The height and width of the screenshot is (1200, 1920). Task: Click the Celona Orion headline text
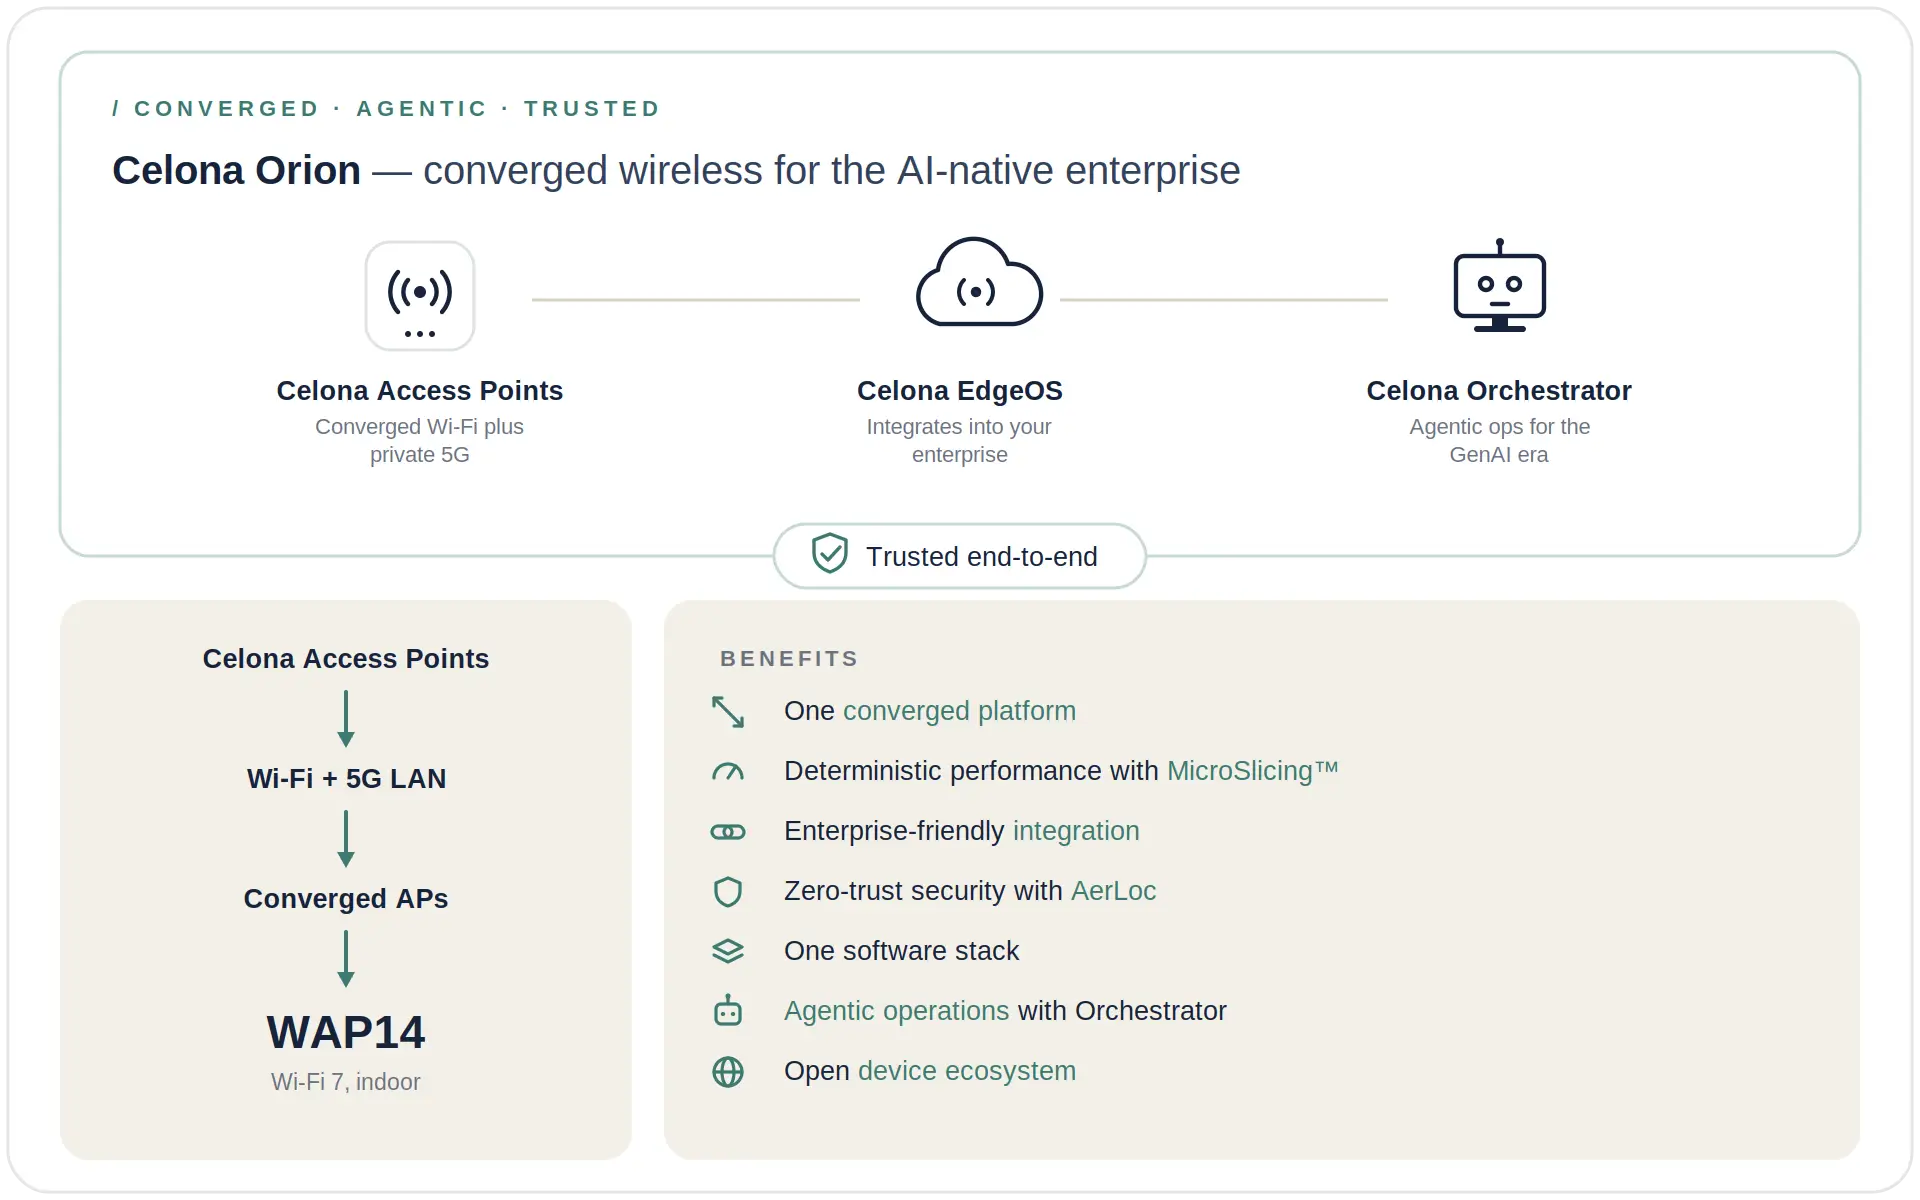[x=676, y=171]
